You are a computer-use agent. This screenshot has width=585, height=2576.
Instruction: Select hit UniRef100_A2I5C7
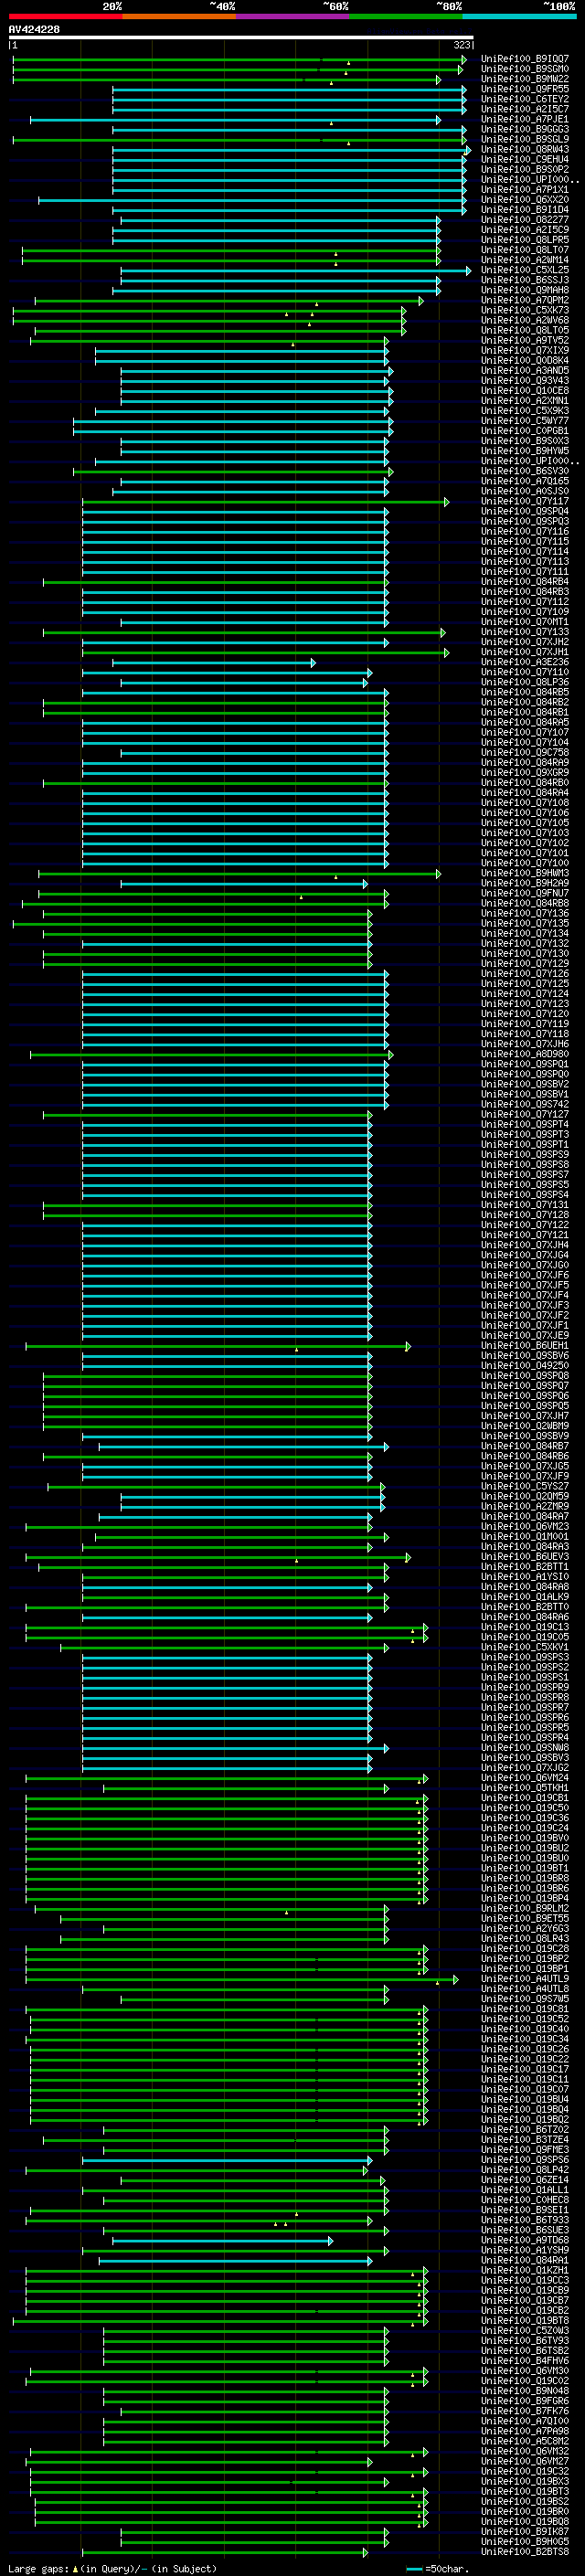tap(525, 109)
